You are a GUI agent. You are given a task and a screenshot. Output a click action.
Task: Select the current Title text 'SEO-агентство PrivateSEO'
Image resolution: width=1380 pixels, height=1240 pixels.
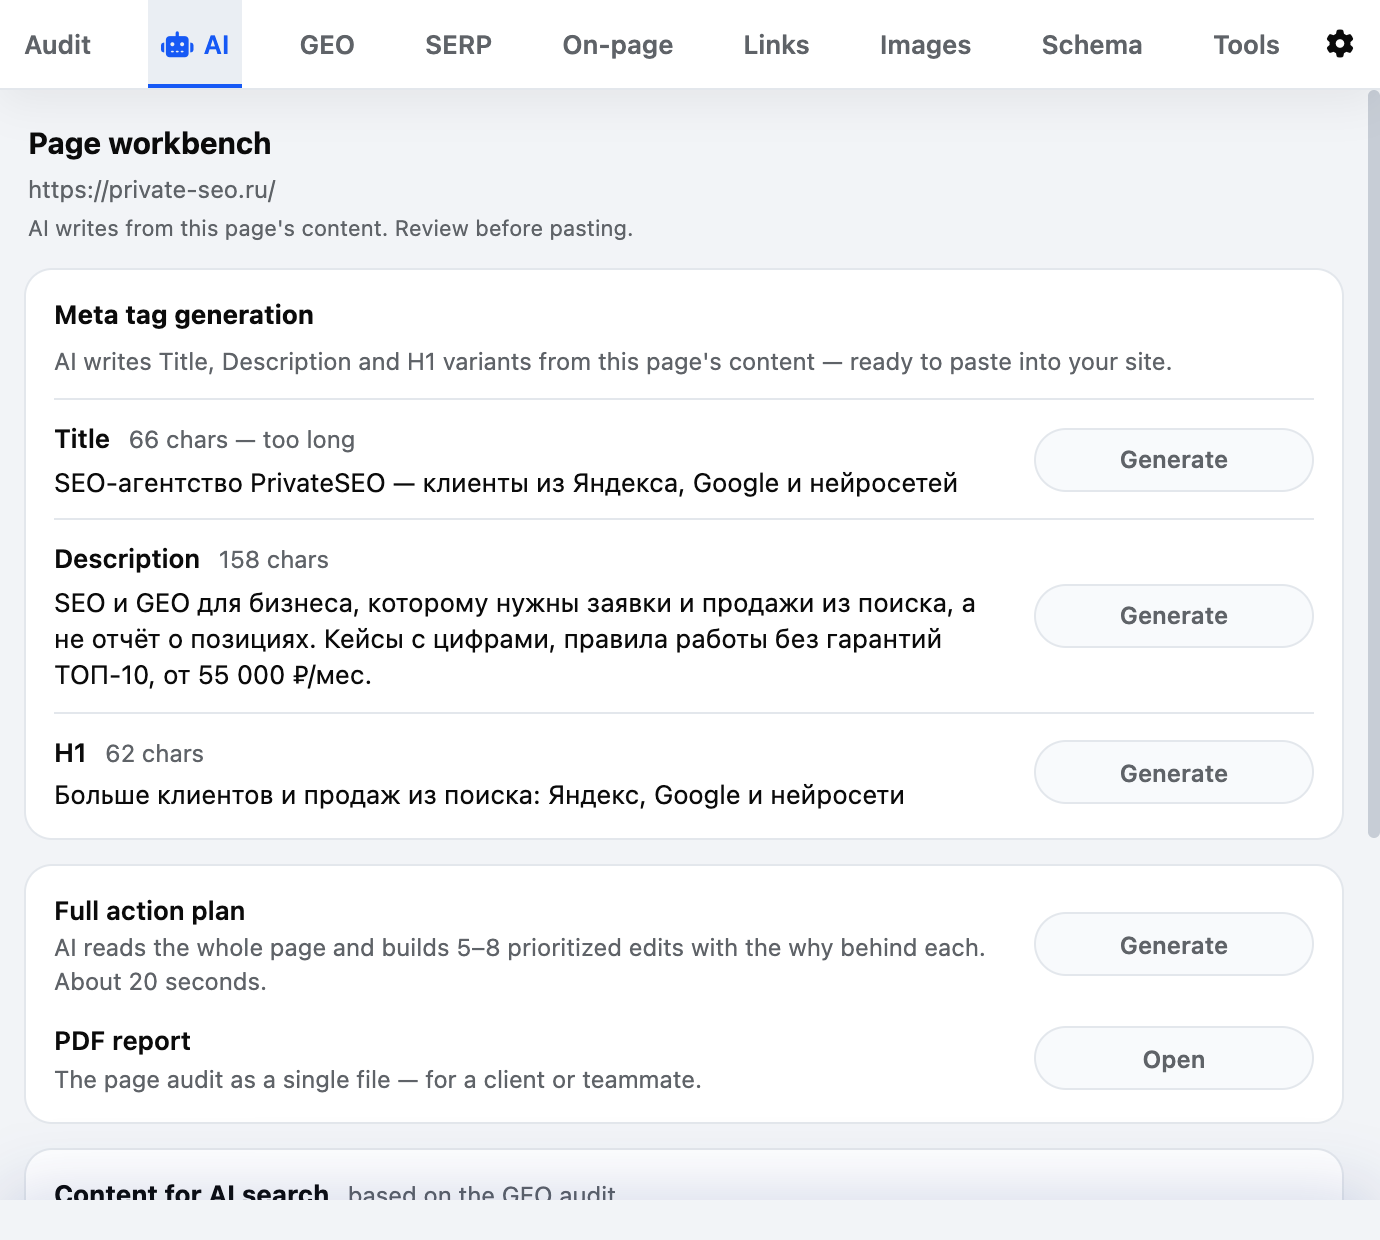coord(220,483)
